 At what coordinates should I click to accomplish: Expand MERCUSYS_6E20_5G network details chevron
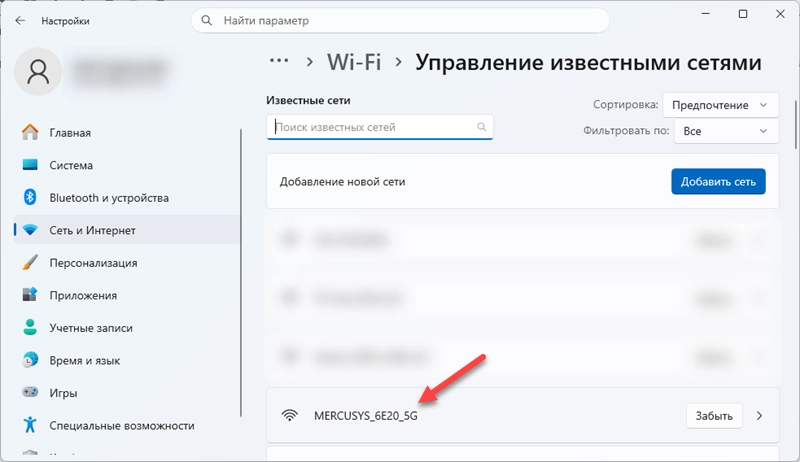759,416
